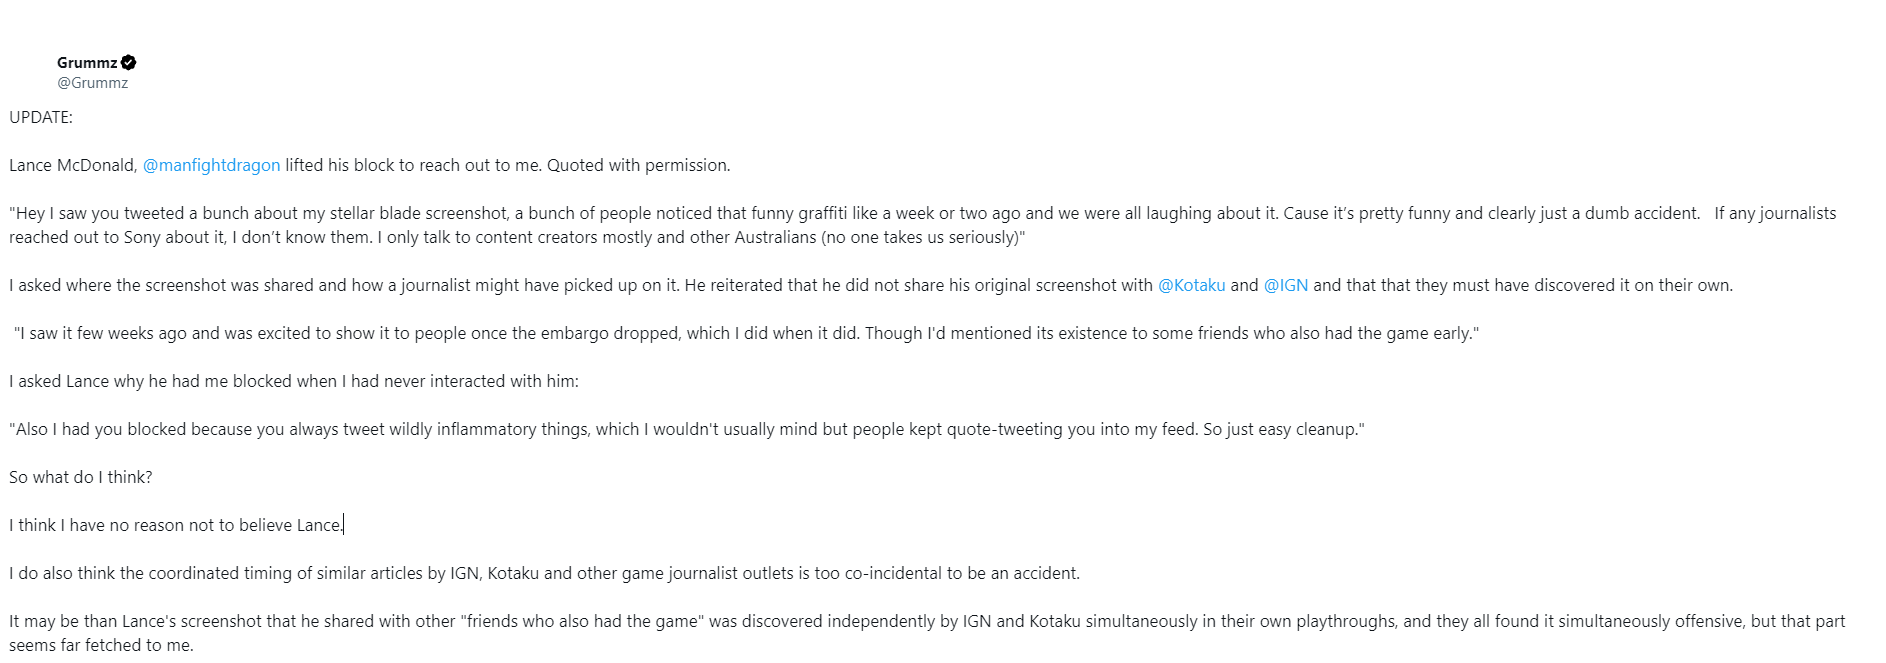The height and width of the screenshot is (663, 1886).
Task: Click the verified badge beside Grummz
Action: [x=129, y=62]
